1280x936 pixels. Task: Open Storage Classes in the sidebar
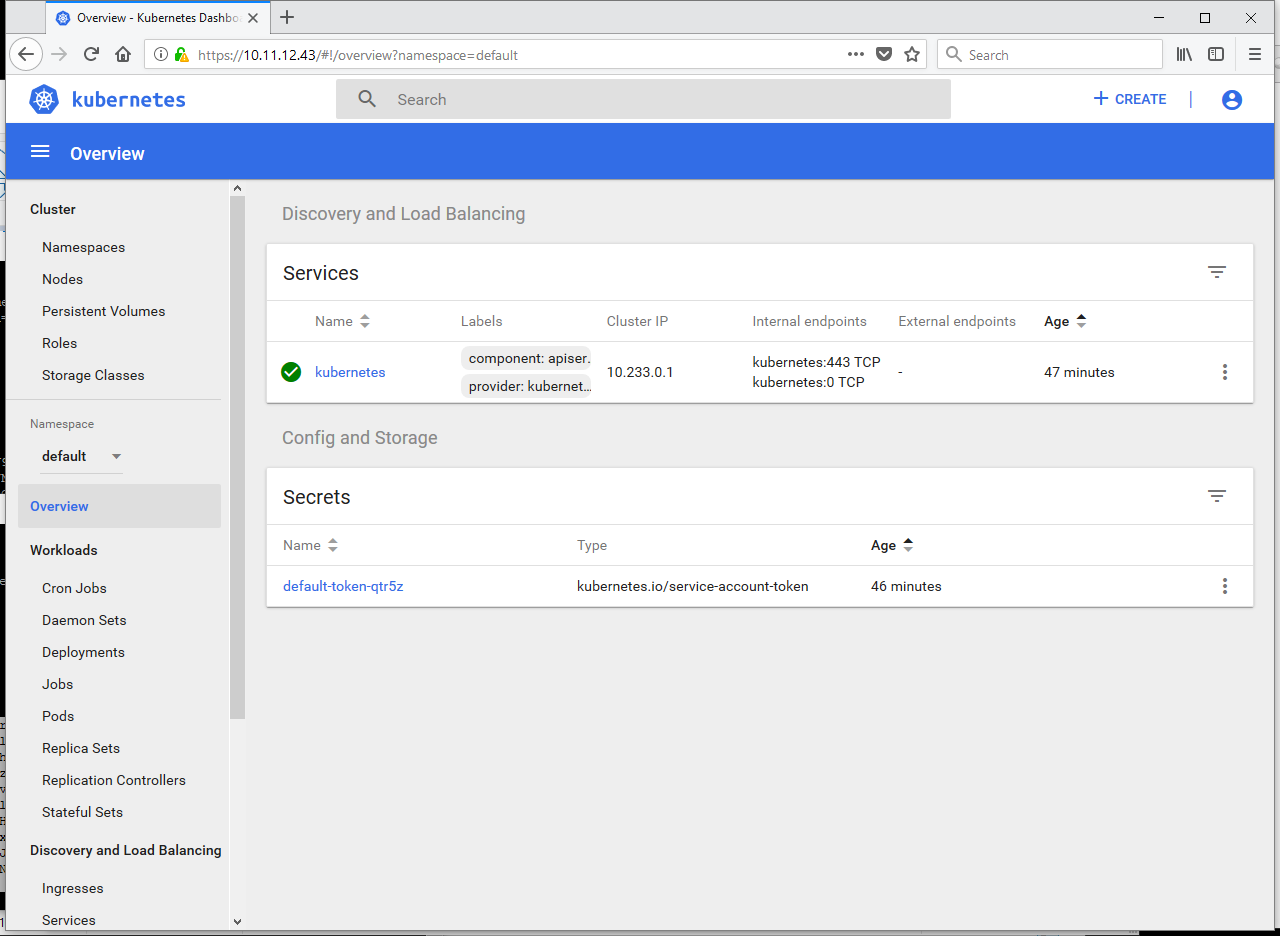[x=93, y=375]
